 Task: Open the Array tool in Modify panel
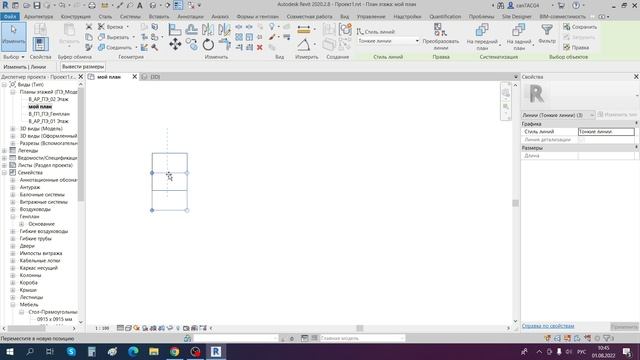[239, 37]
